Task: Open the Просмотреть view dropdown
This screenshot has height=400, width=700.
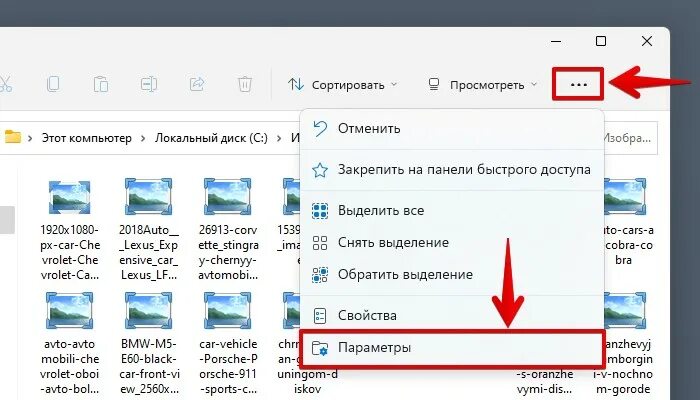Action: coord(482,84)
